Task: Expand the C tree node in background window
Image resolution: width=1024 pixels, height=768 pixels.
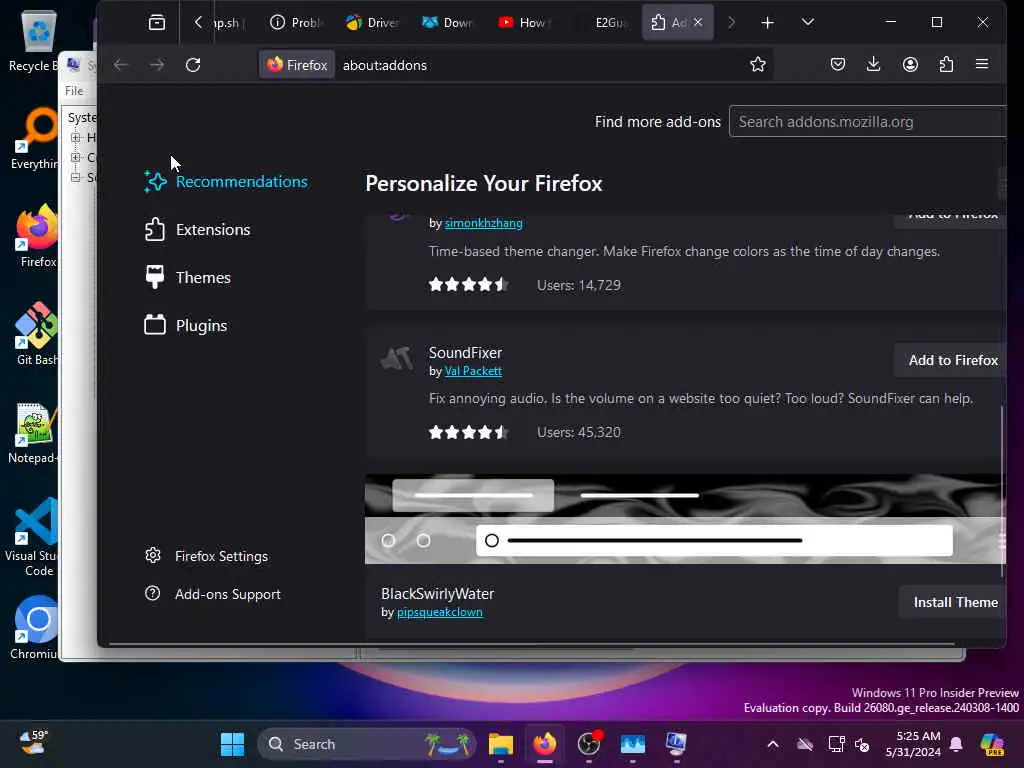Action: coord(76,157)
